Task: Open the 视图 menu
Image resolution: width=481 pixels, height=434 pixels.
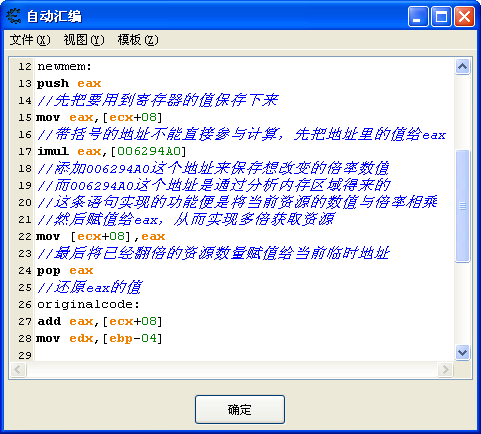Action: click(x=84, y=40)
